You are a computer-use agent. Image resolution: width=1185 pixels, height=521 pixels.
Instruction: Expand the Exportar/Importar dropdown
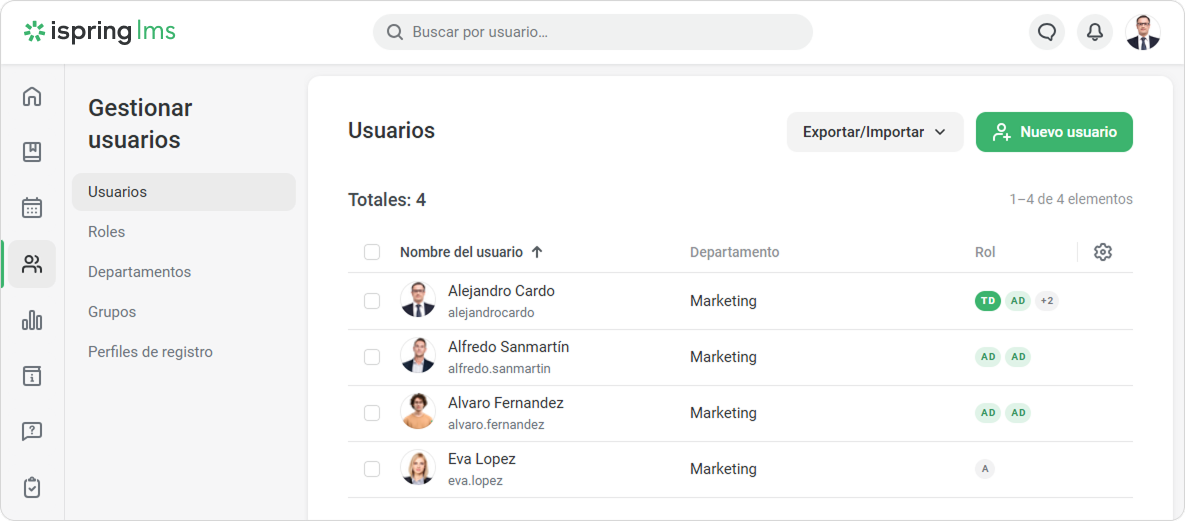(874, 132)
